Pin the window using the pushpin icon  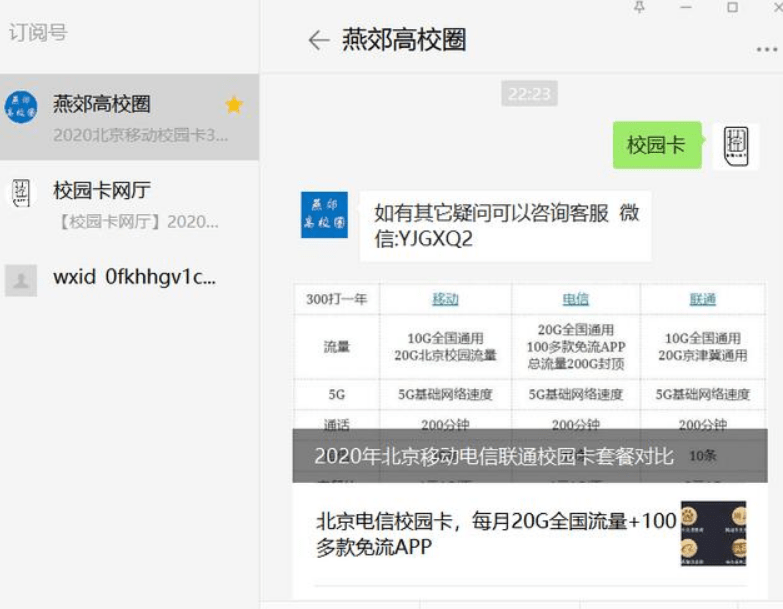tap(640, 7)
